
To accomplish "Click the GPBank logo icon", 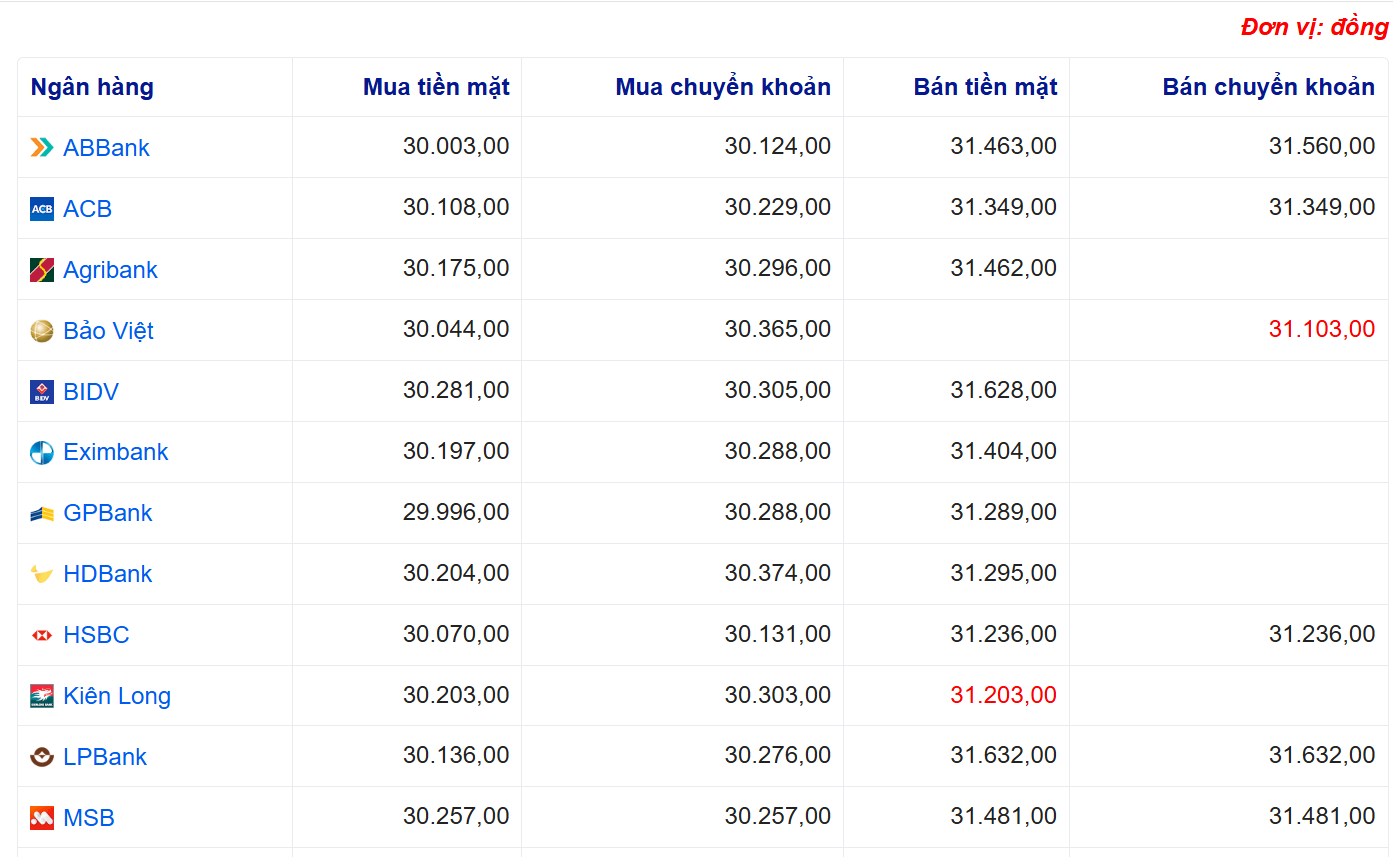I will (42, 514).
